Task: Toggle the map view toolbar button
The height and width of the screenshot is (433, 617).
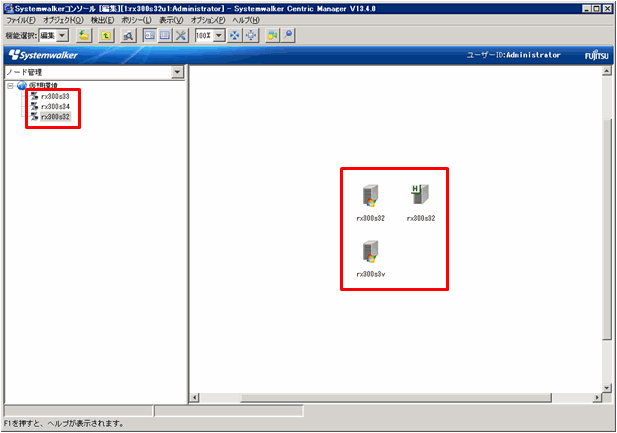Action: 150,35
